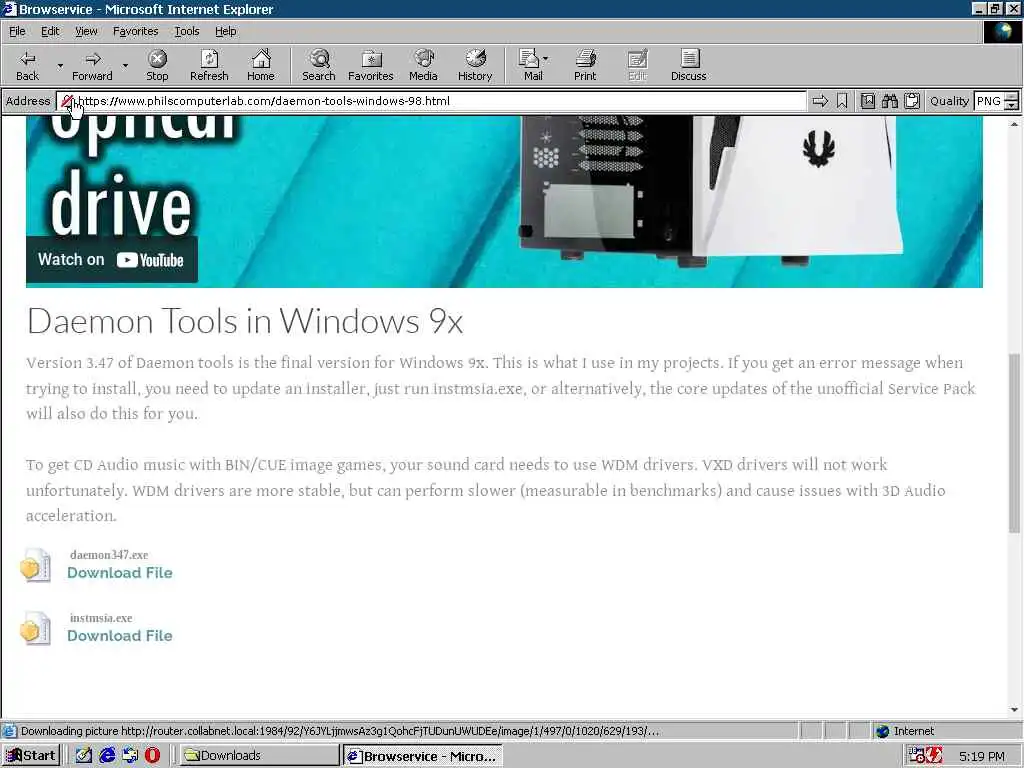Click the file icon beside instmsia.exe

35,628
